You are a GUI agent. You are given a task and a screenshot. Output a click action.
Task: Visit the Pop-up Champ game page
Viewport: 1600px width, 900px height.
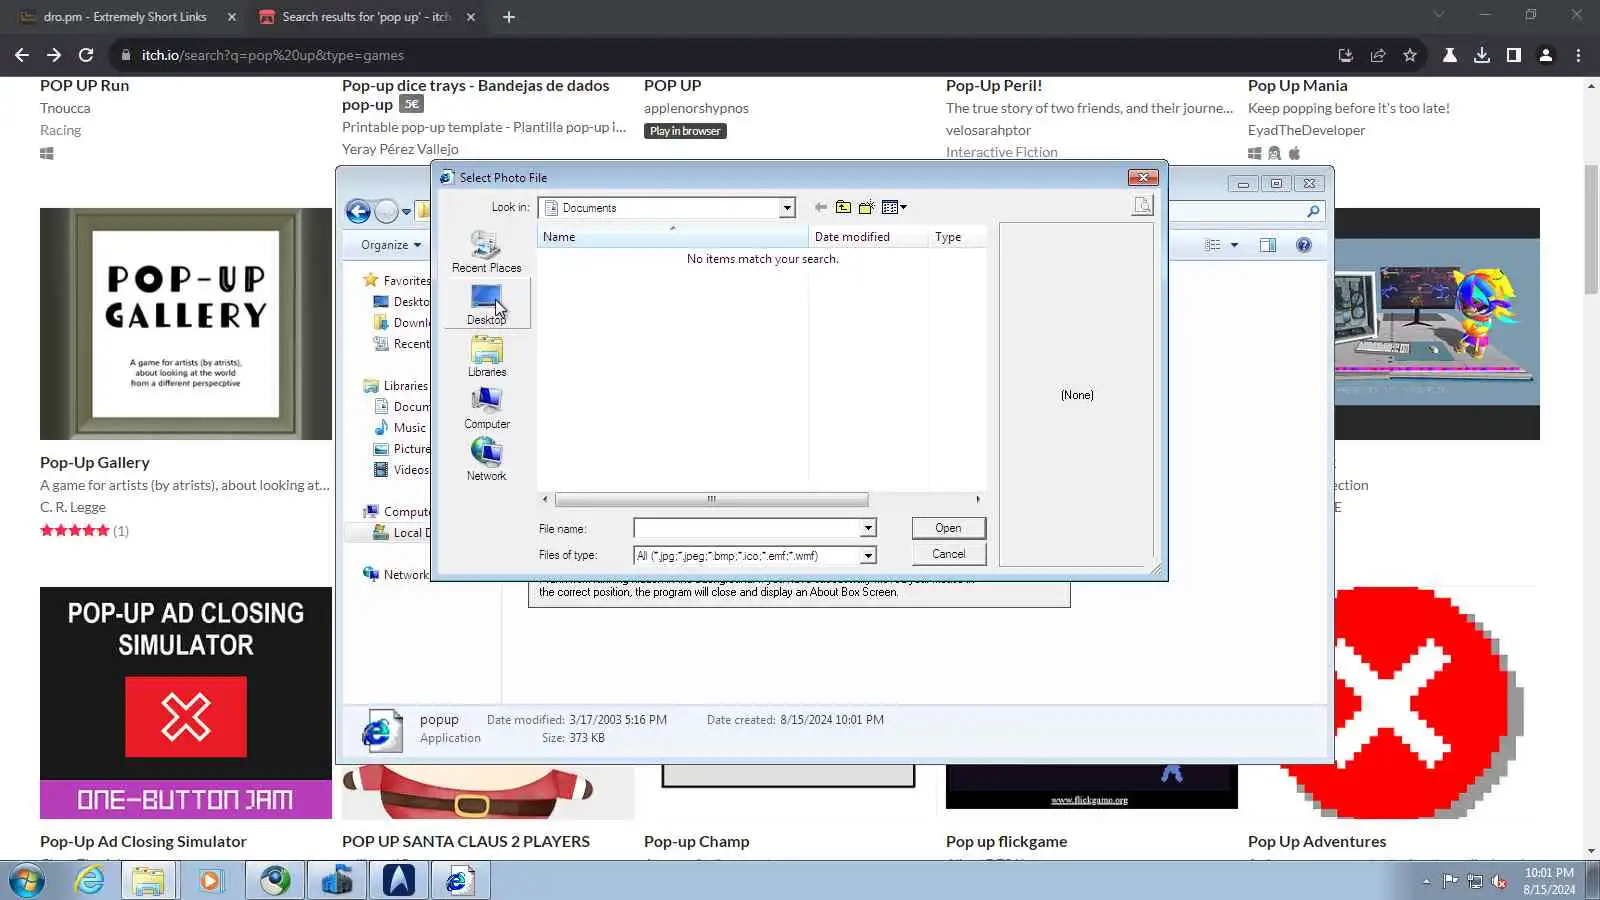click(697, 842)
